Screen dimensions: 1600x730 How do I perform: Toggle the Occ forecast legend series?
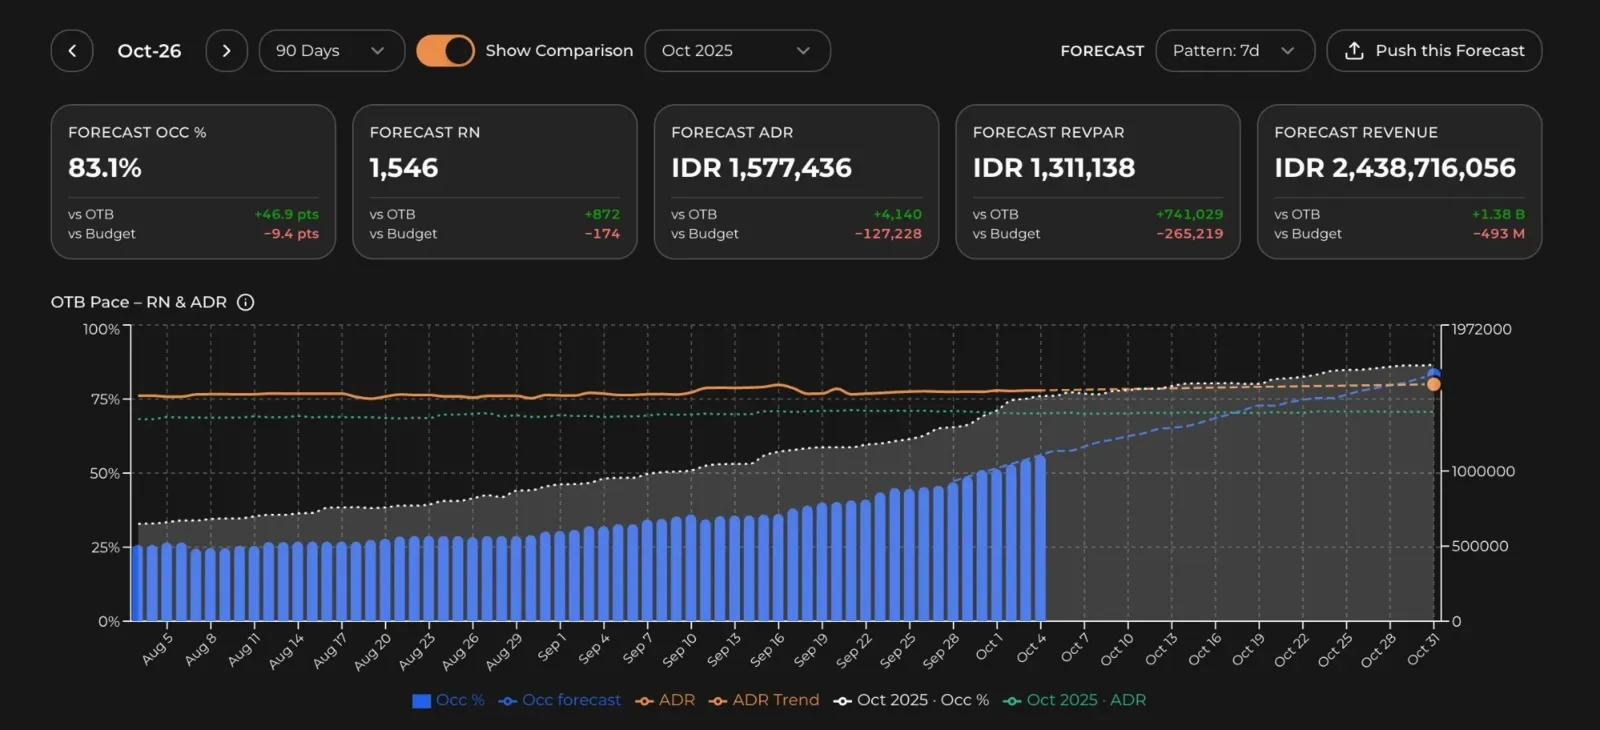point(560,700)
